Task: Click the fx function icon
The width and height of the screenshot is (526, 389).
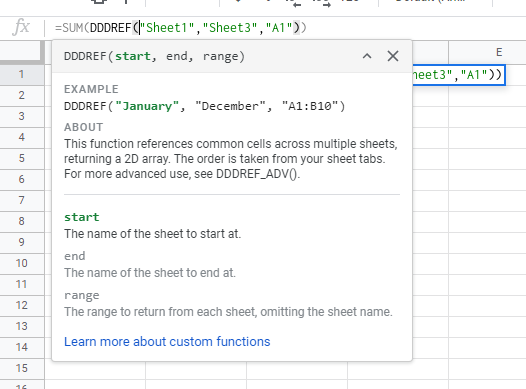Action: point(21,27)
